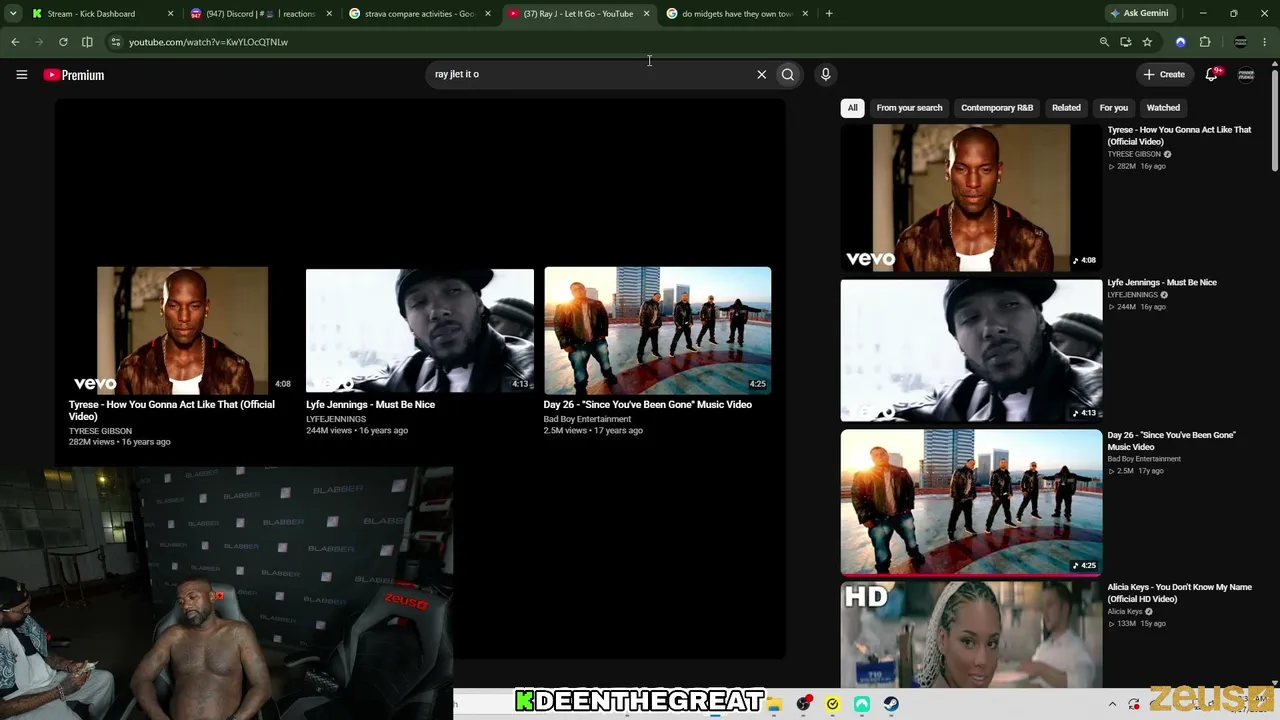The image size is (1280, 720).
Task: Open Lyfe Jennings endscreen thumbnail
Action: coord(420,329)
